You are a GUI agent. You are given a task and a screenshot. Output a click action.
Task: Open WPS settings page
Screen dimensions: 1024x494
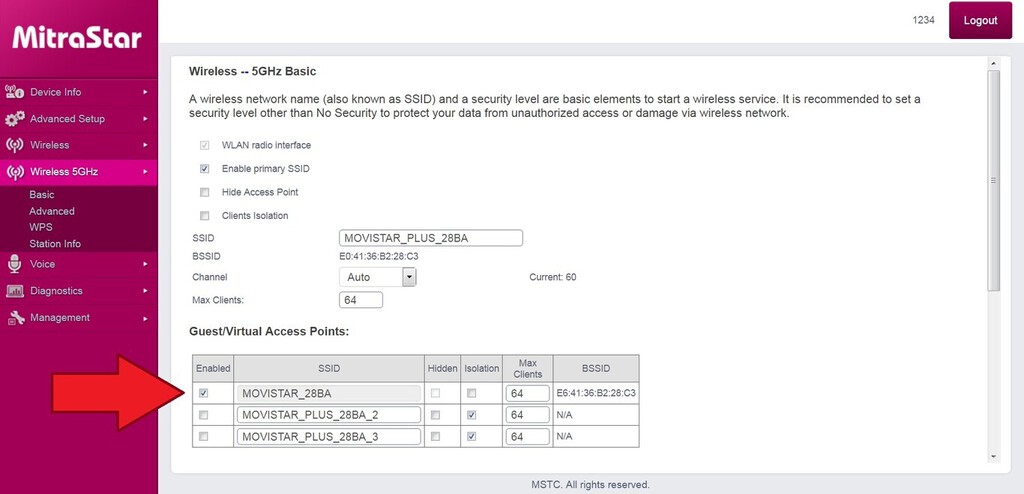click(40, 227)
